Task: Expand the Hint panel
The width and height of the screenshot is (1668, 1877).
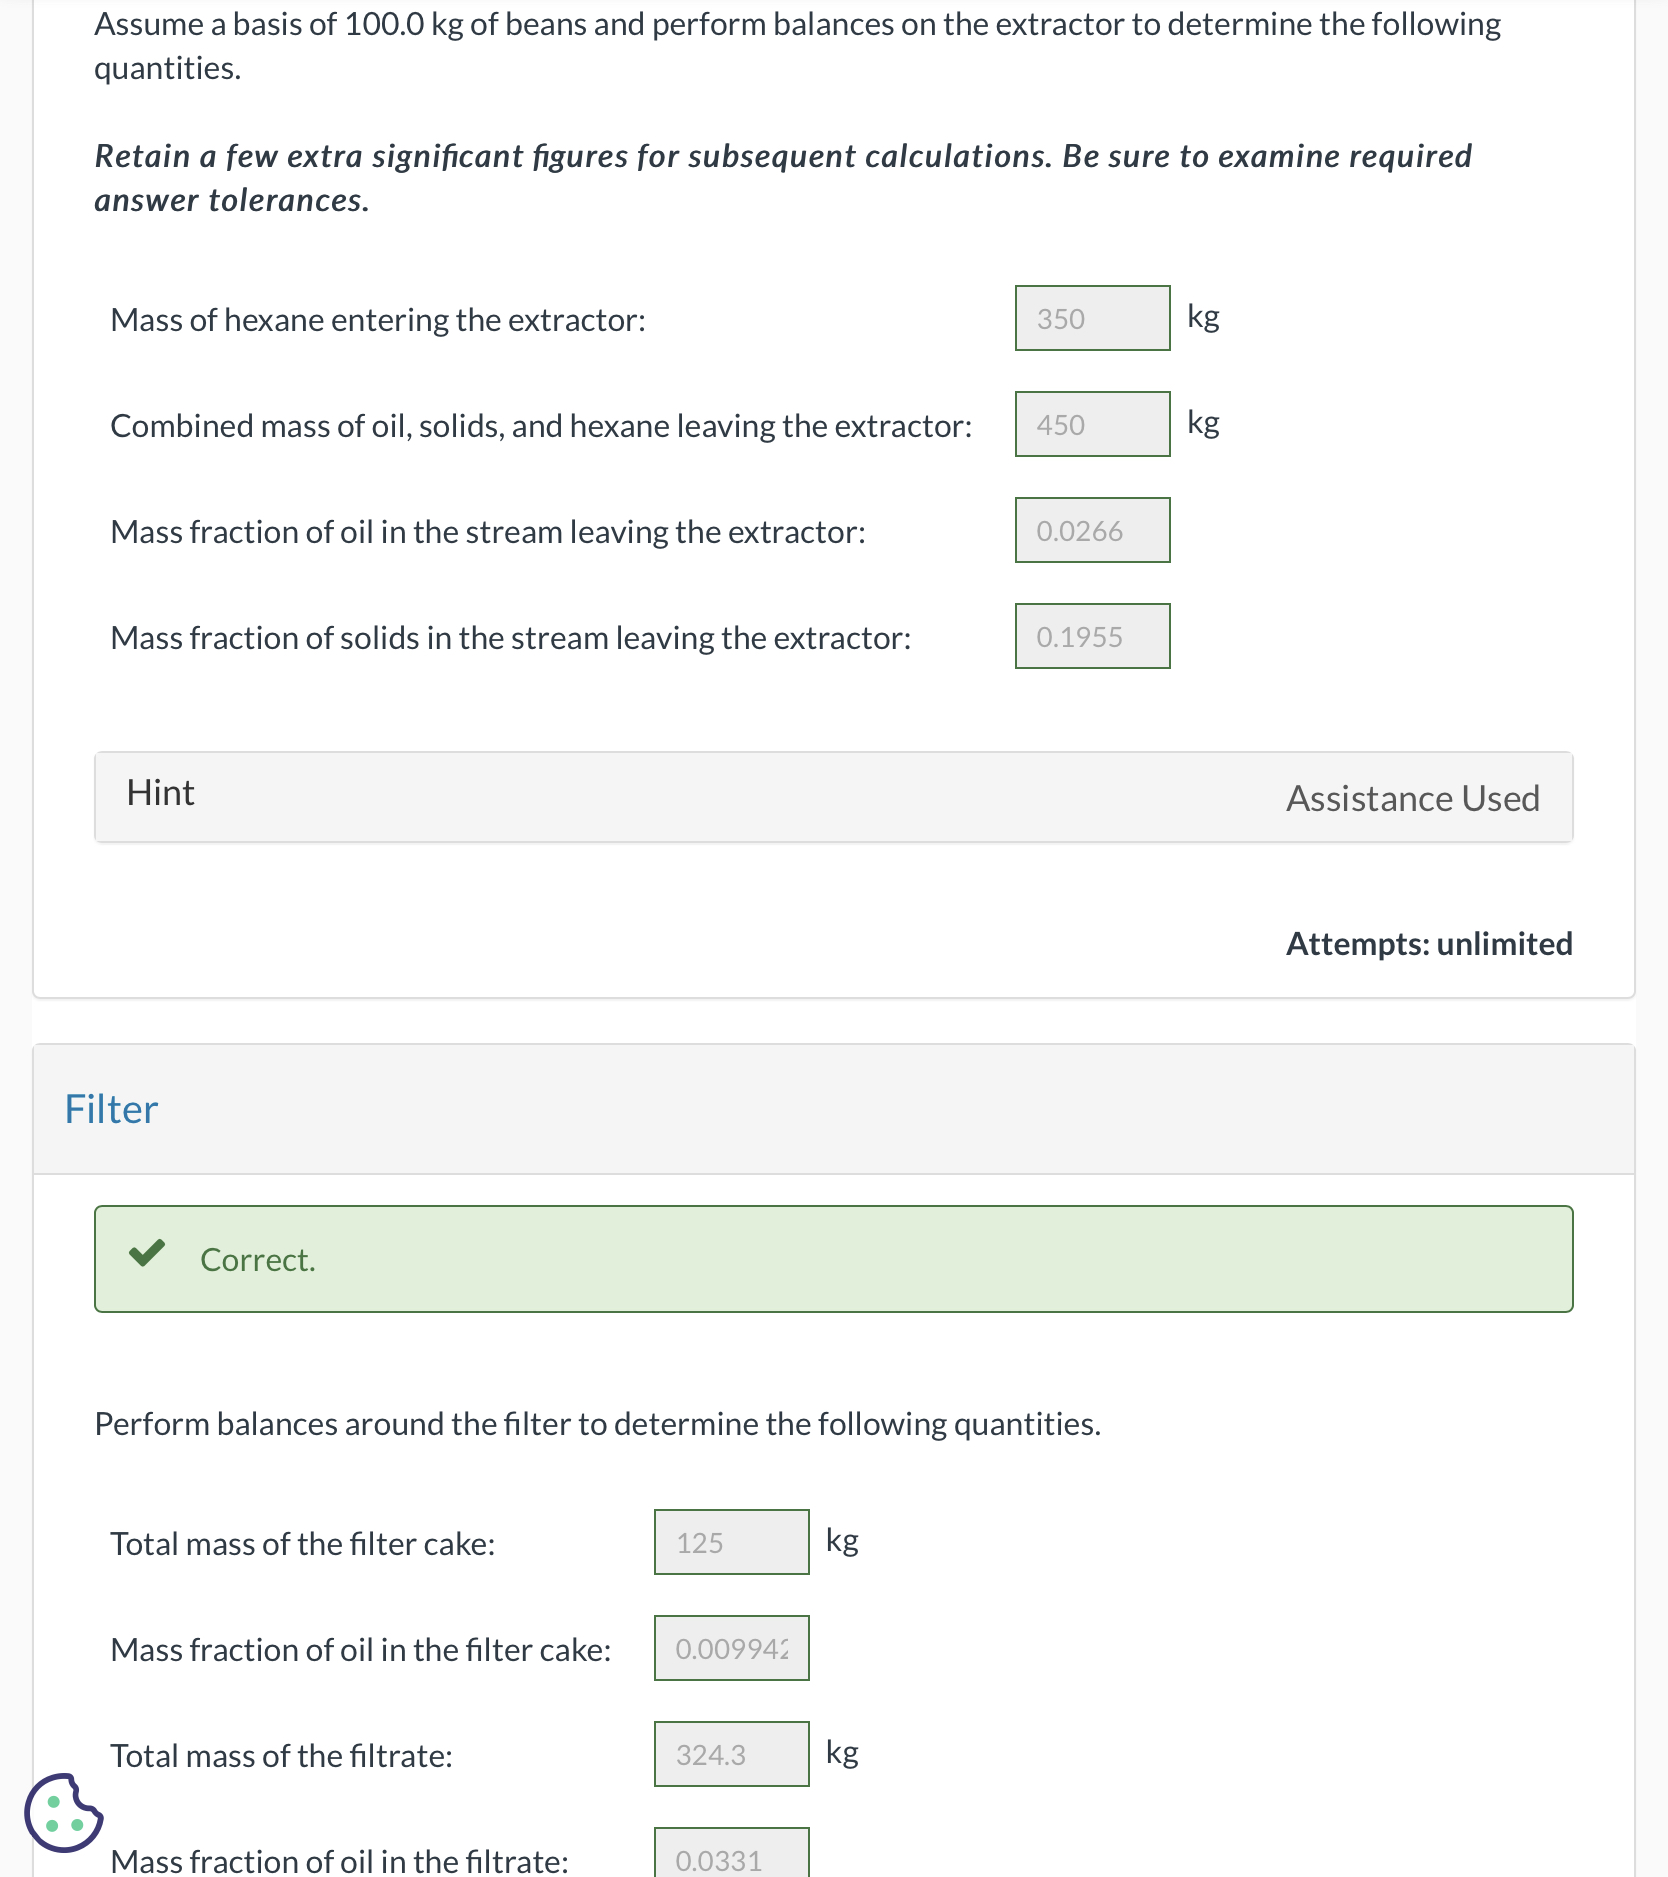Action: click(161, 794)
